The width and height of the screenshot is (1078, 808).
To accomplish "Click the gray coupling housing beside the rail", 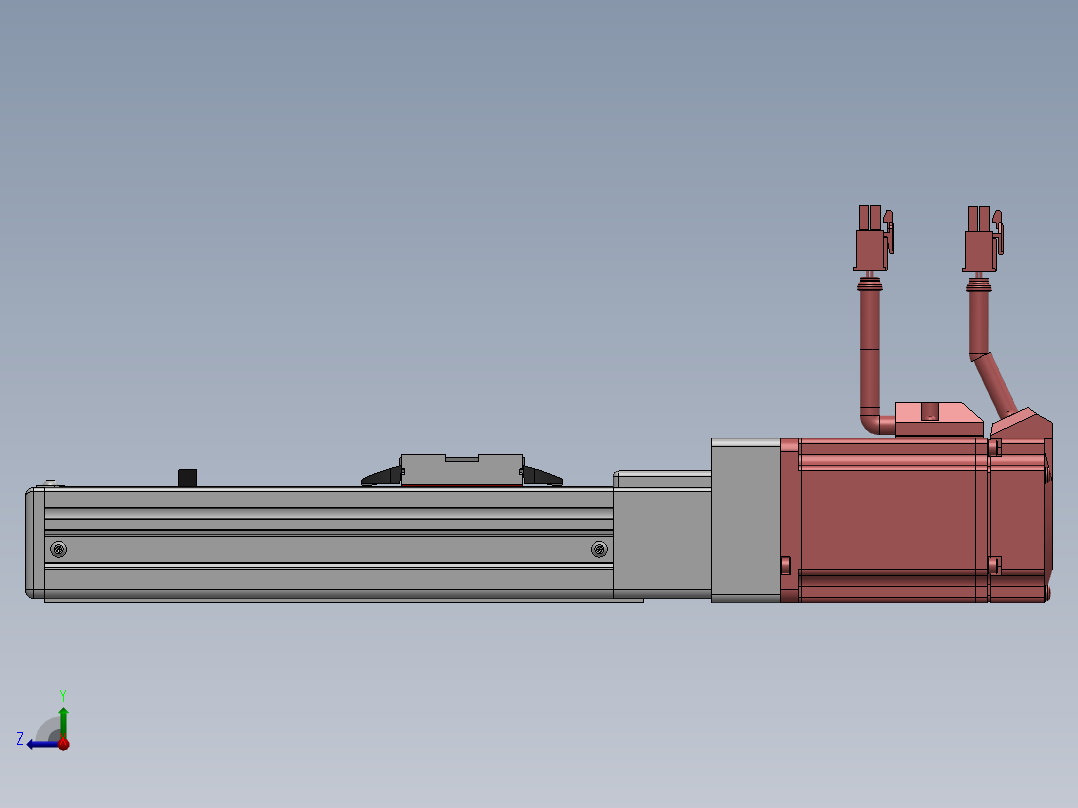I will pos(660,540).
